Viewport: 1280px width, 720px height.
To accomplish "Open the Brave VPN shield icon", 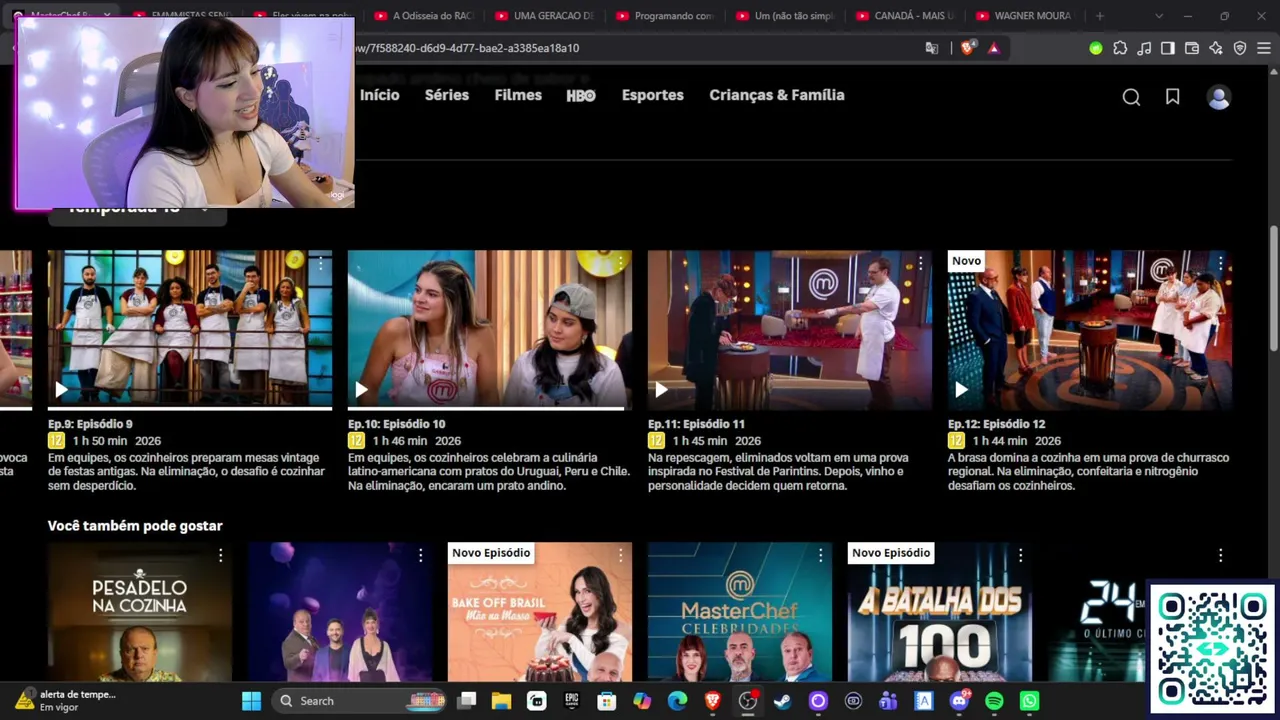I will 1240,48.
